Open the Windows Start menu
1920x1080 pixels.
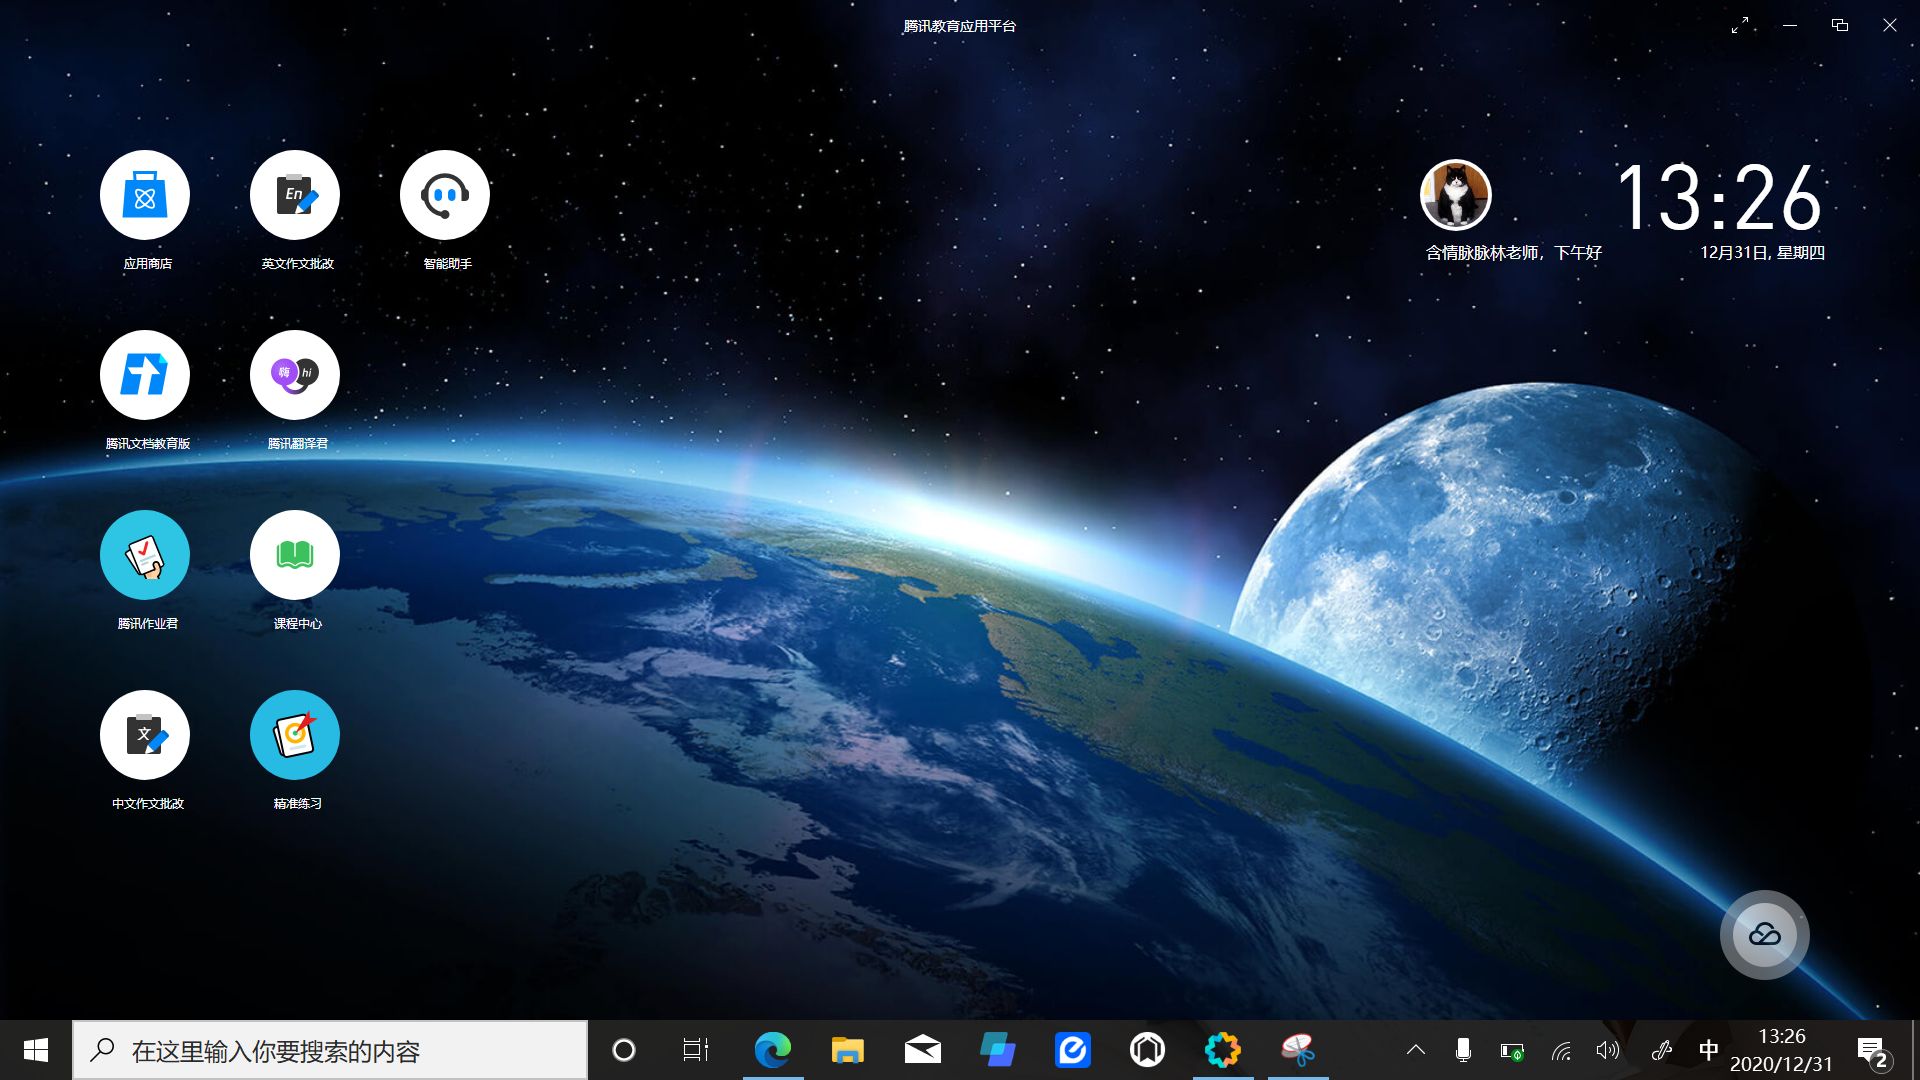click(x=36, y=1050)
